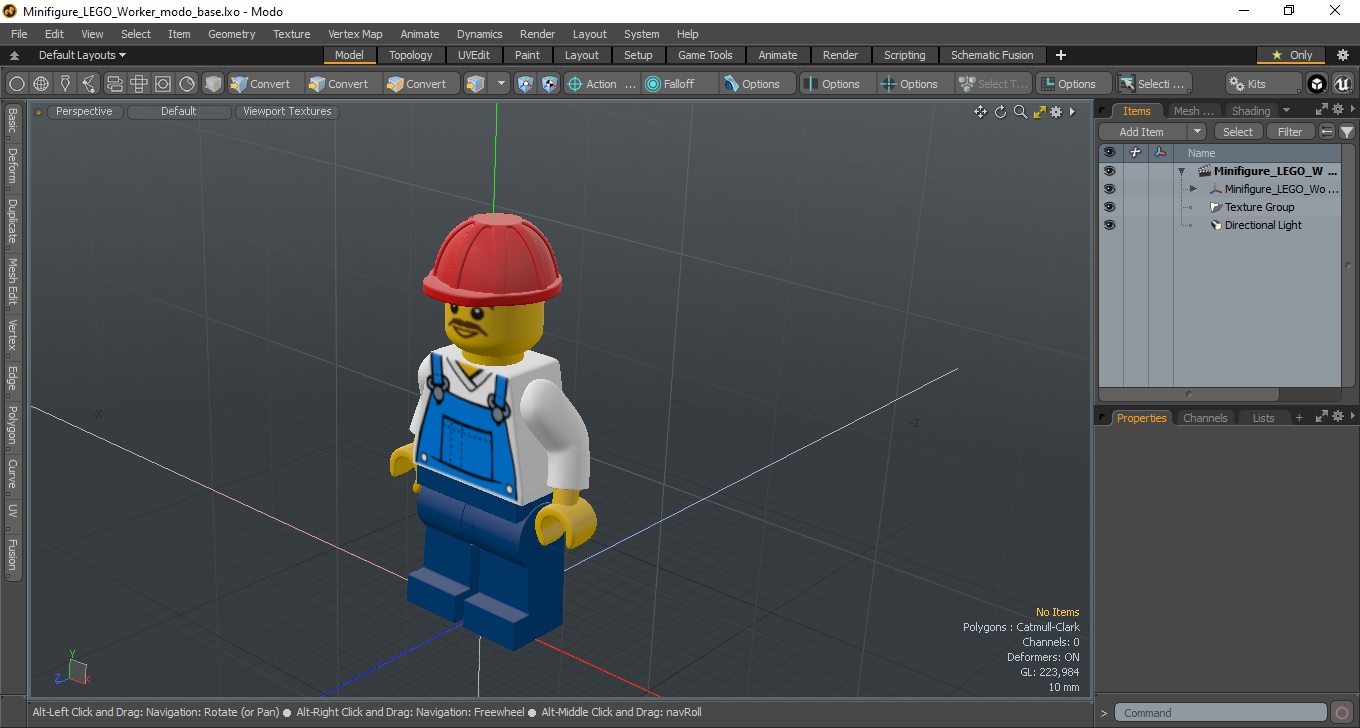Choose the curve sketch tool icon
Image resolution: width=1360 pixels, height=728 pixels.
[x=89, y=84]
